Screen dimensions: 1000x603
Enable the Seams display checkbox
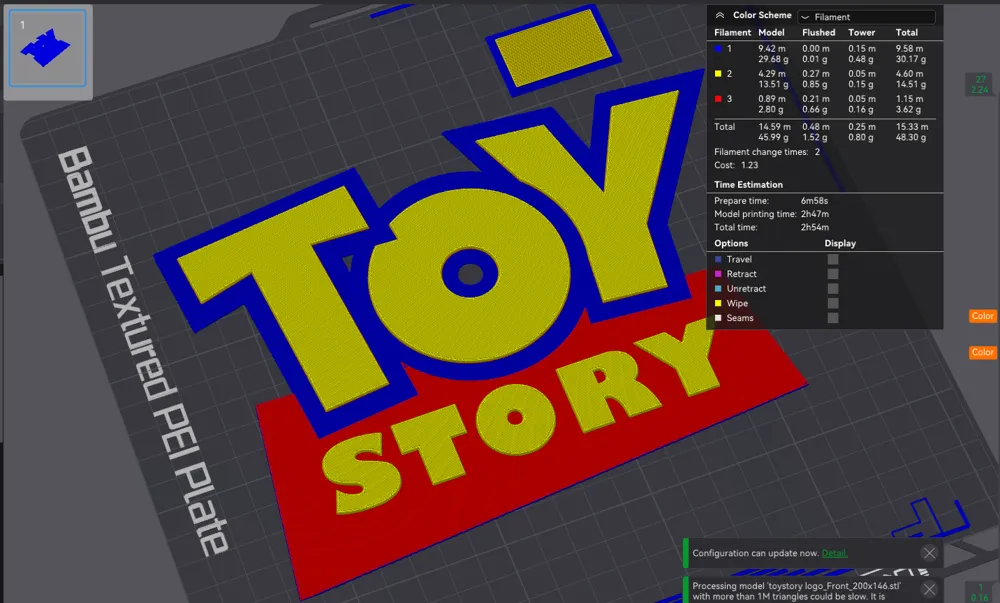click(x=833, y=318)
